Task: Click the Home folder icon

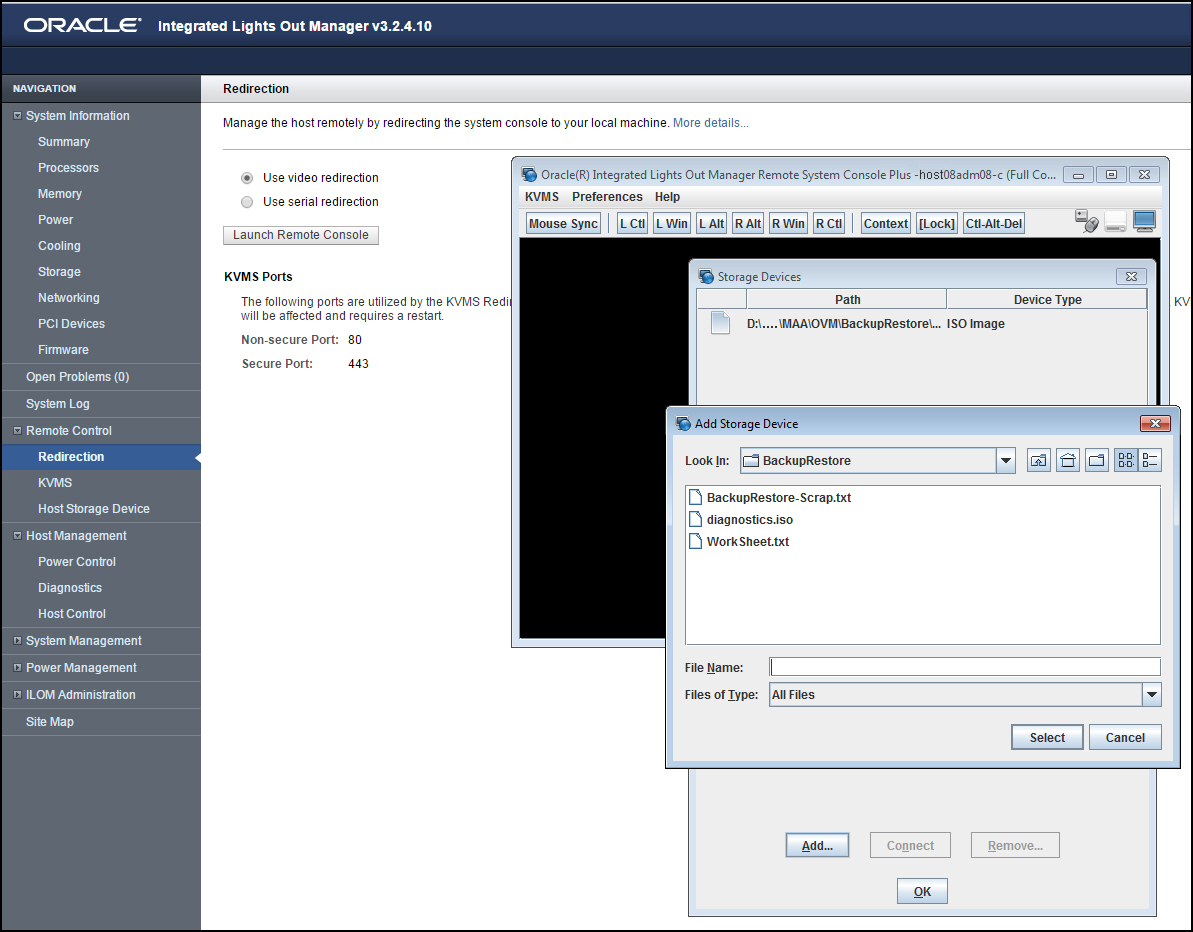Action: (1067, 460)
